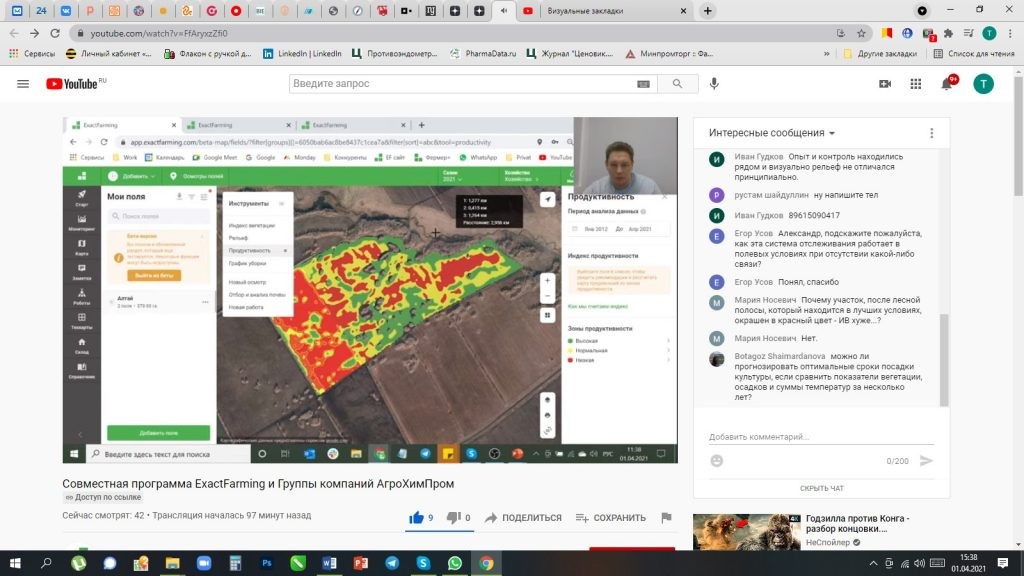Open Windows taskbar search
Screen dimensions: 1024x576
click(46, 563)
